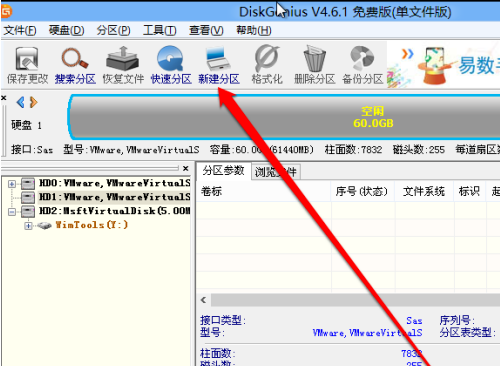Click the WinTools partition drive icon
Viewport: 500px width, 366px height.
click(44, 226)
